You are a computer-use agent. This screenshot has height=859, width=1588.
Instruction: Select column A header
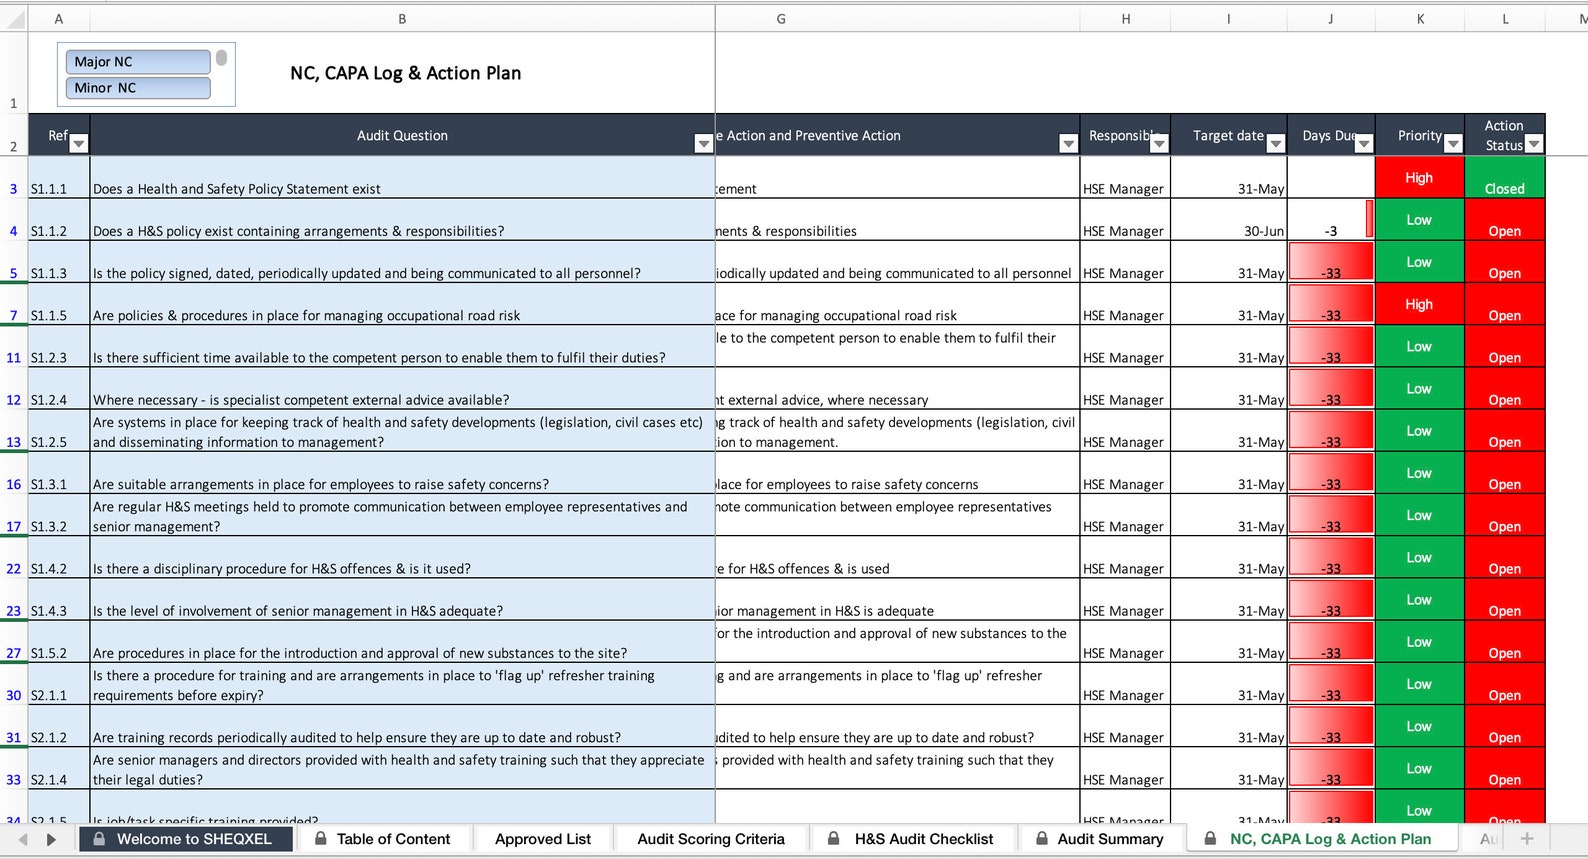59,19
